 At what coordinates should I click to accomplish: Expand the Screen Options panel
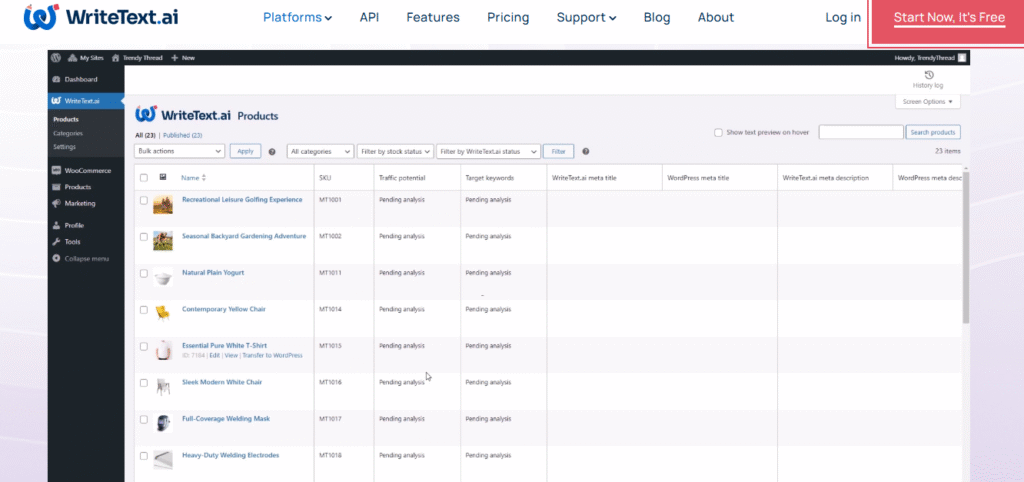point(929,102)
